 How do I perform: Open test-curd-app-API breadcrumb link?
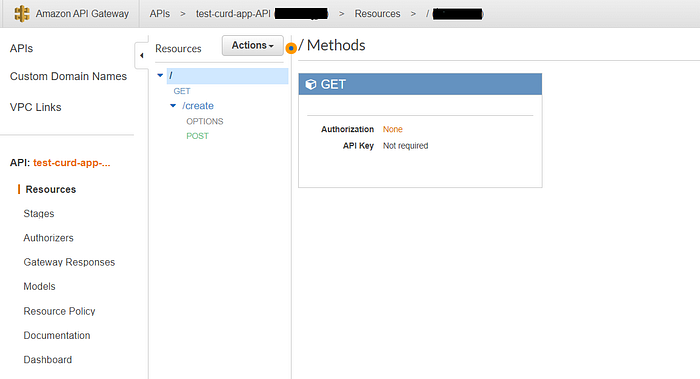233,14
